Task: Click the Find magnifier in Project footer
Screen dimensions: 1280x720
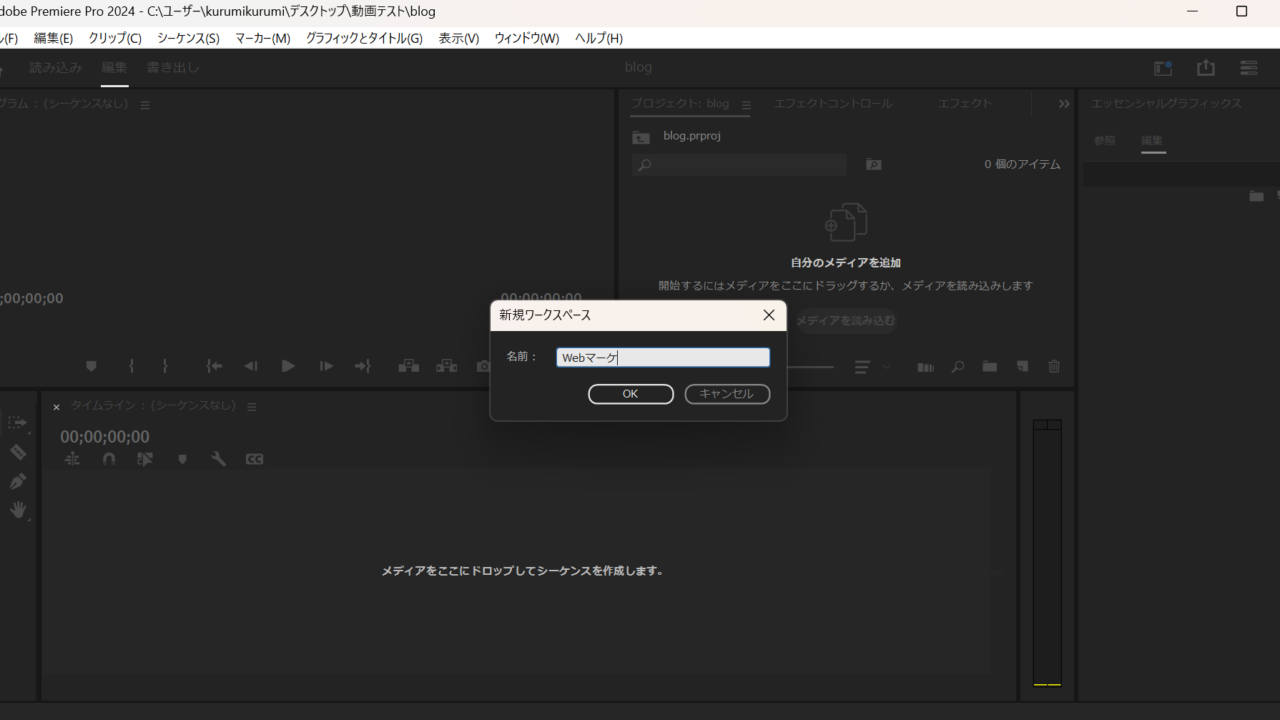Action: [958, 367]
